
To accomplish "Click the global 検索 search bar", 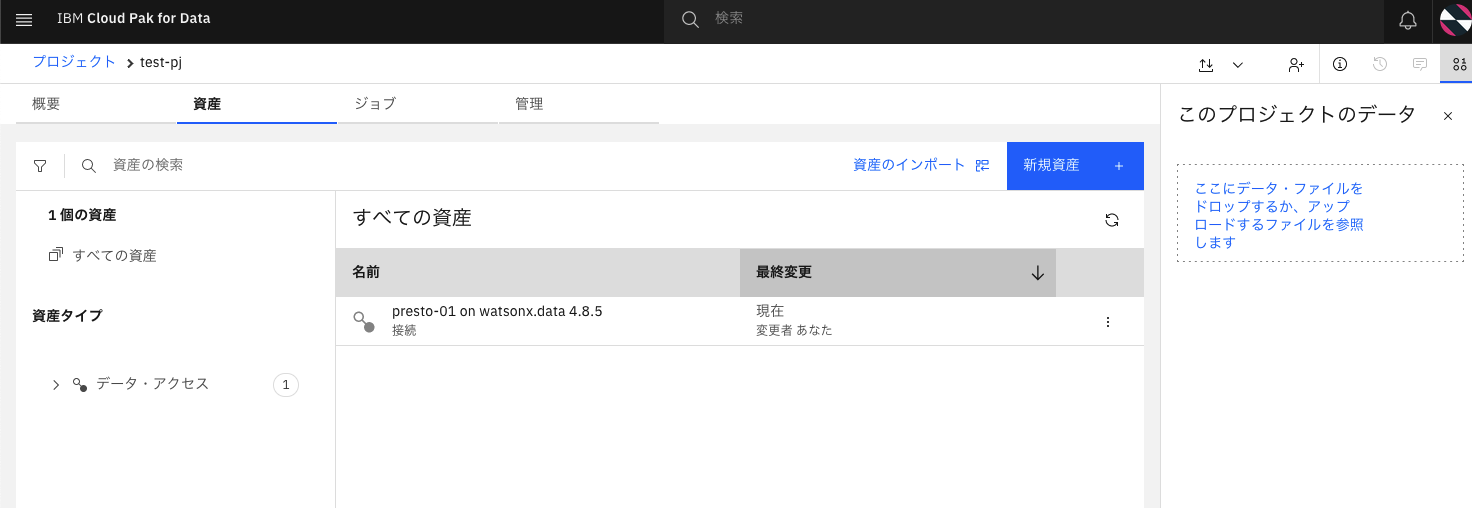I will pyautogui.click(x=1026, y=19).
